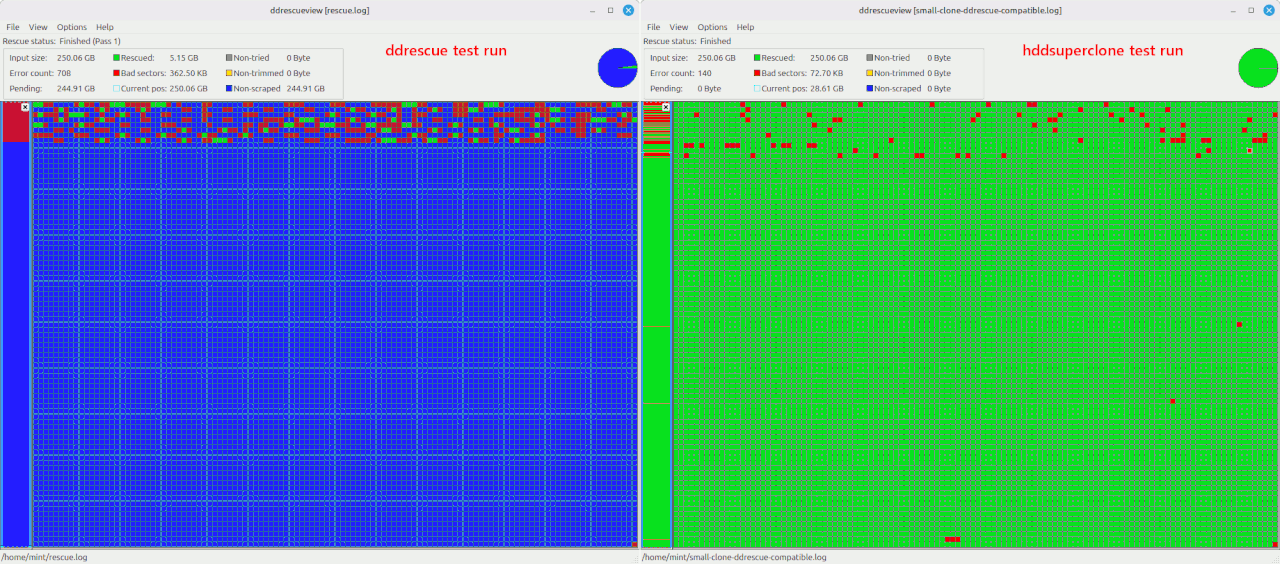Image resolution: width=1280 pixels, height=564 pixels.
Task: Click yellow Non-trimmed legend square in small-clone window
Action: click(869, 73)
